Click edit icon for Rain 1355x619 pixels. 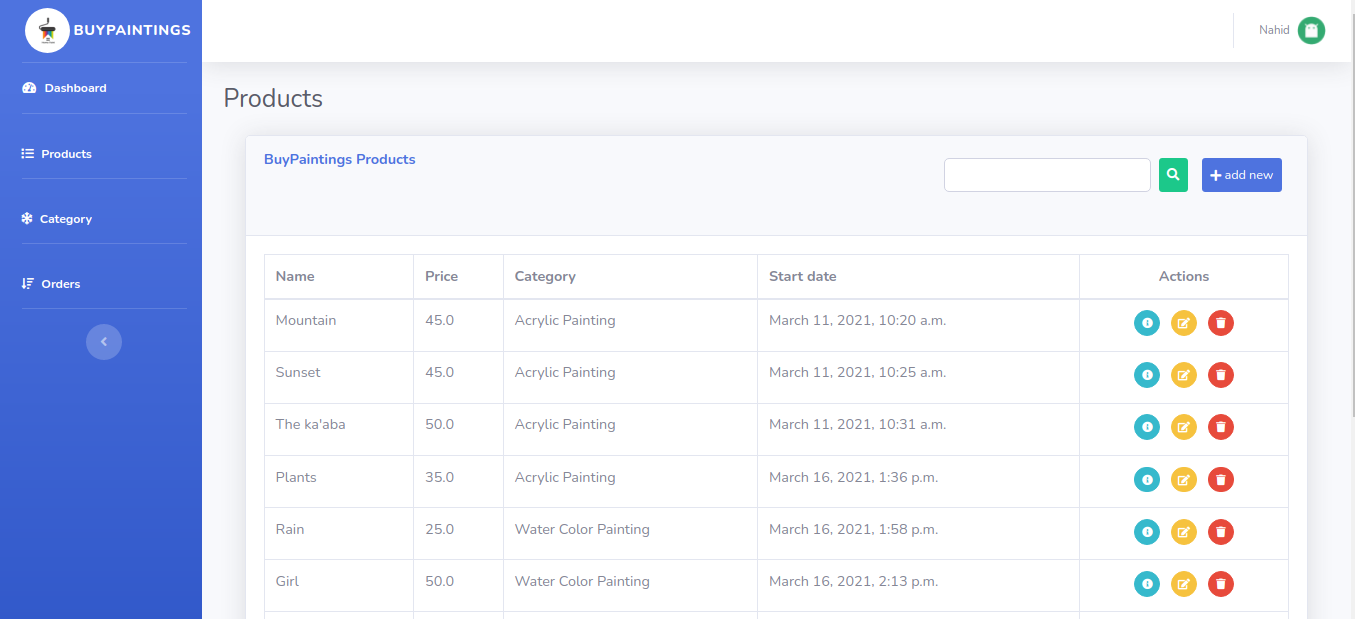coord(1183,531)
